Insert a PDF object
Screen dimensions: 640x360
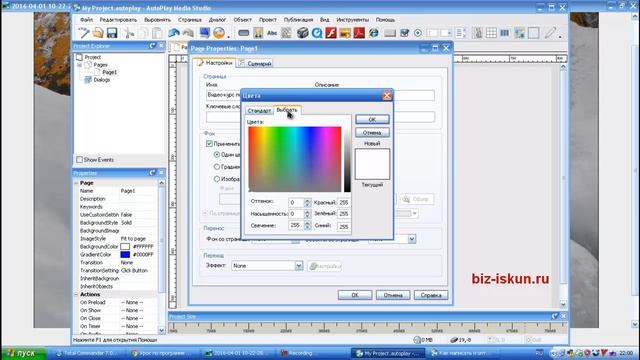coord(359,33)
